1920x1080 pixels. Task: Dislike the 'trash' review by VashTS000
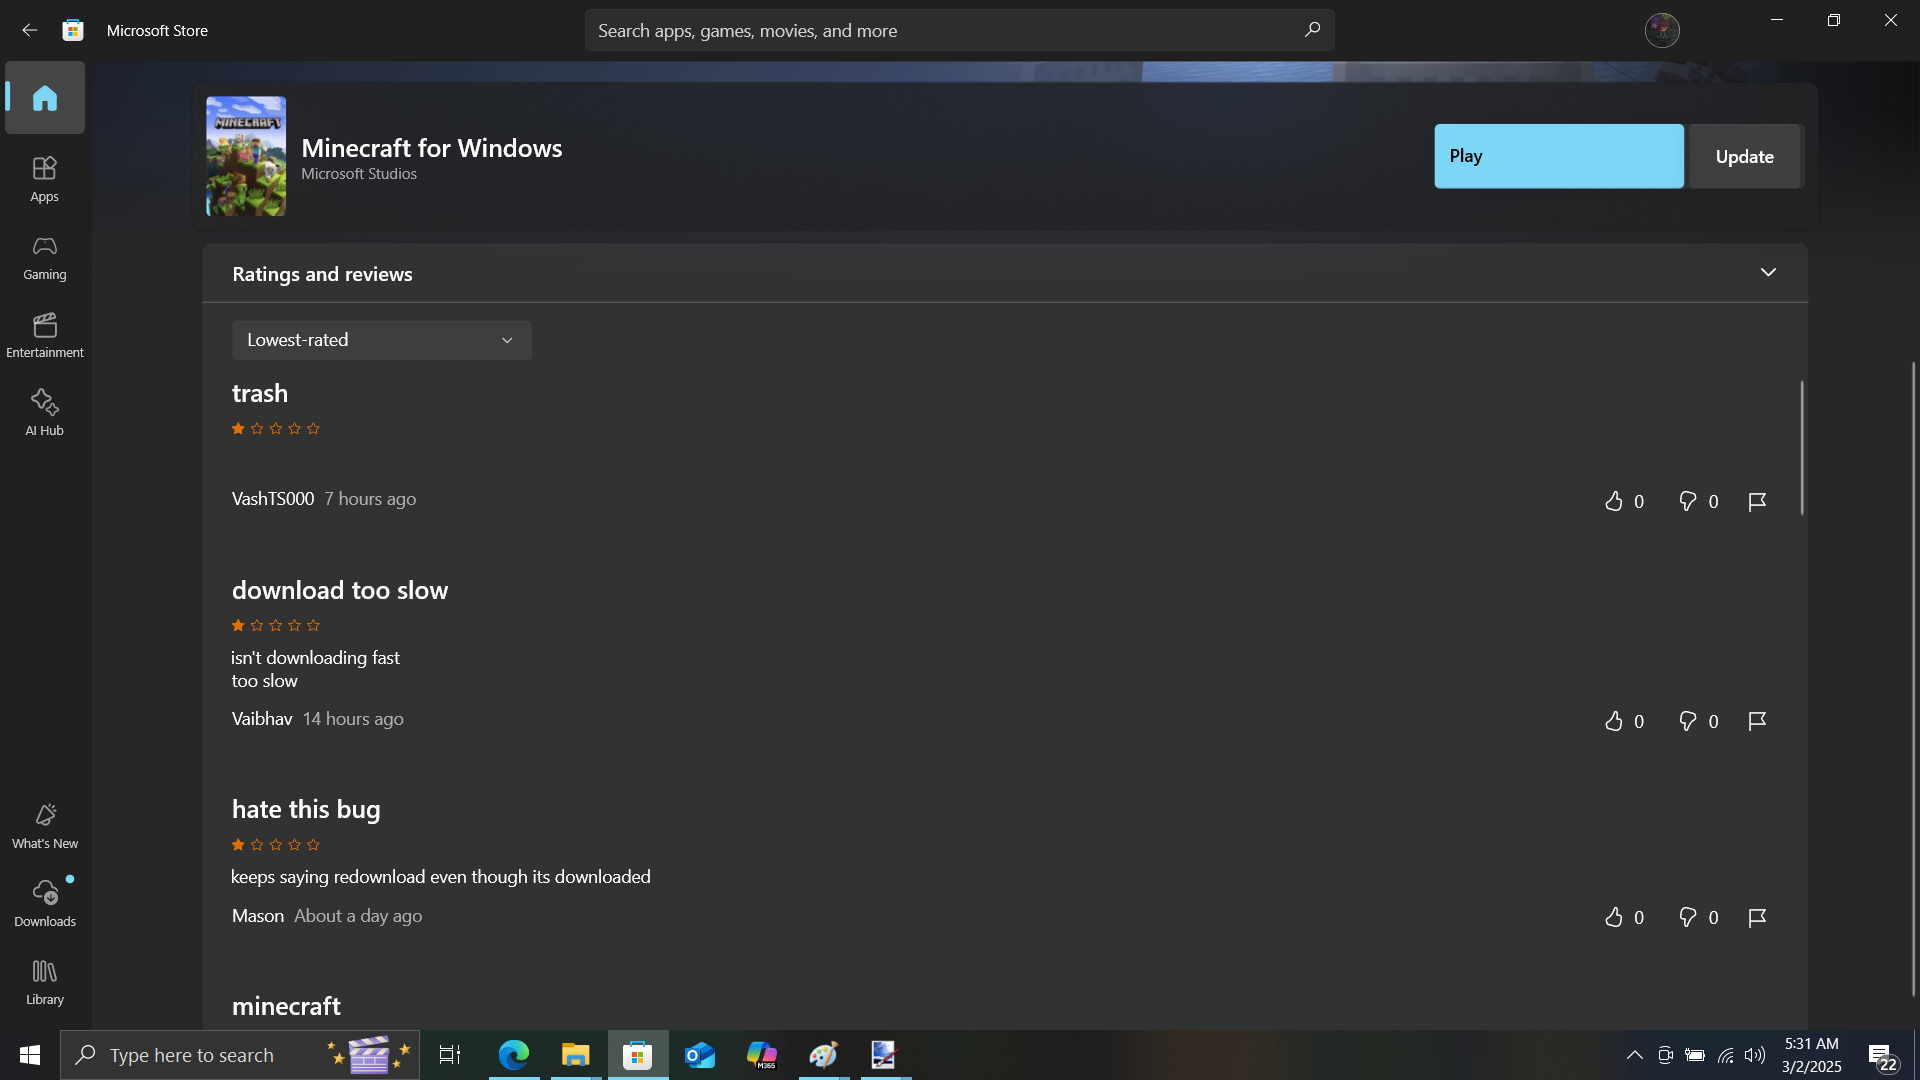pyautogui.click(x=1688, y=501)
